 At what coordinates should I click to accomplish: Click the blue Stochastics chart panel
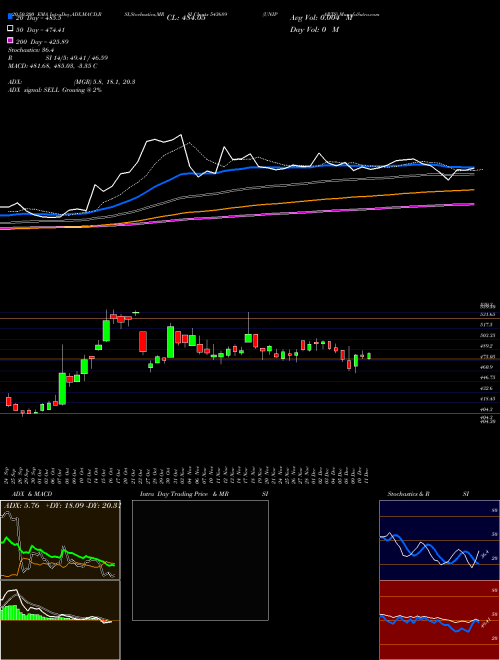(x=439, y=540)
